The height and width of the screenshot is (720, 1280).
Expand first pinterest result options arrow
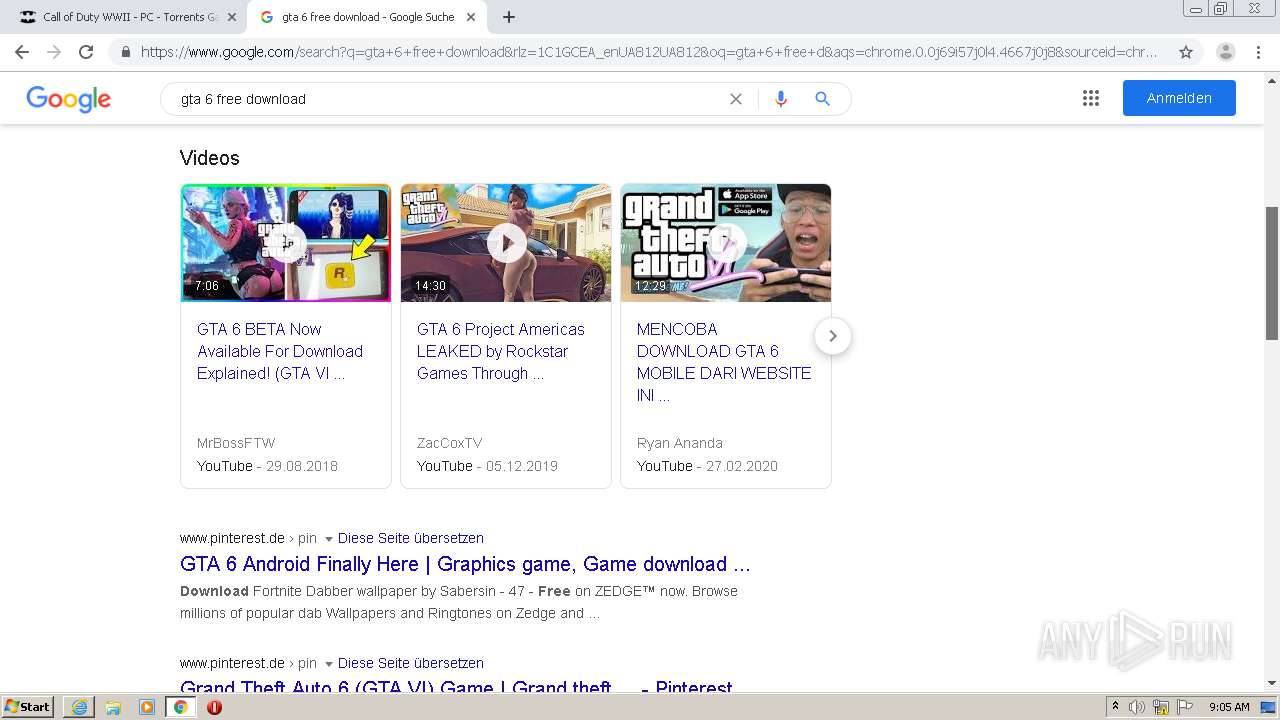tap(328, 538)
